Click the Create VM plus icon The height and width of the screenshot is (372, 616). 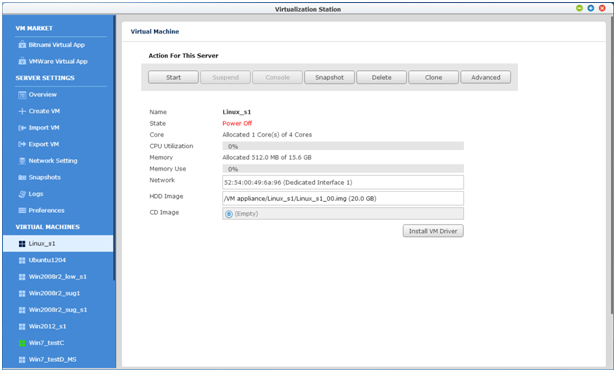click(x=22, y=111)
